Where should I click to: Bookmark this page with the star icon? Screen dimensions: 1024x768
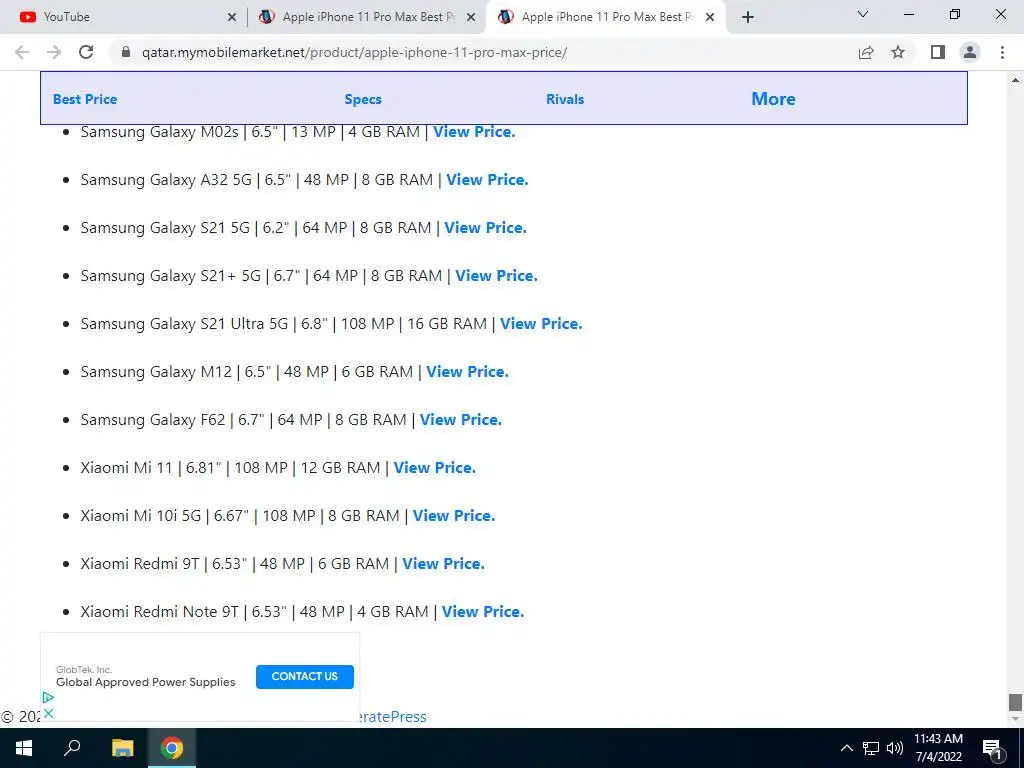click(898, 52)
